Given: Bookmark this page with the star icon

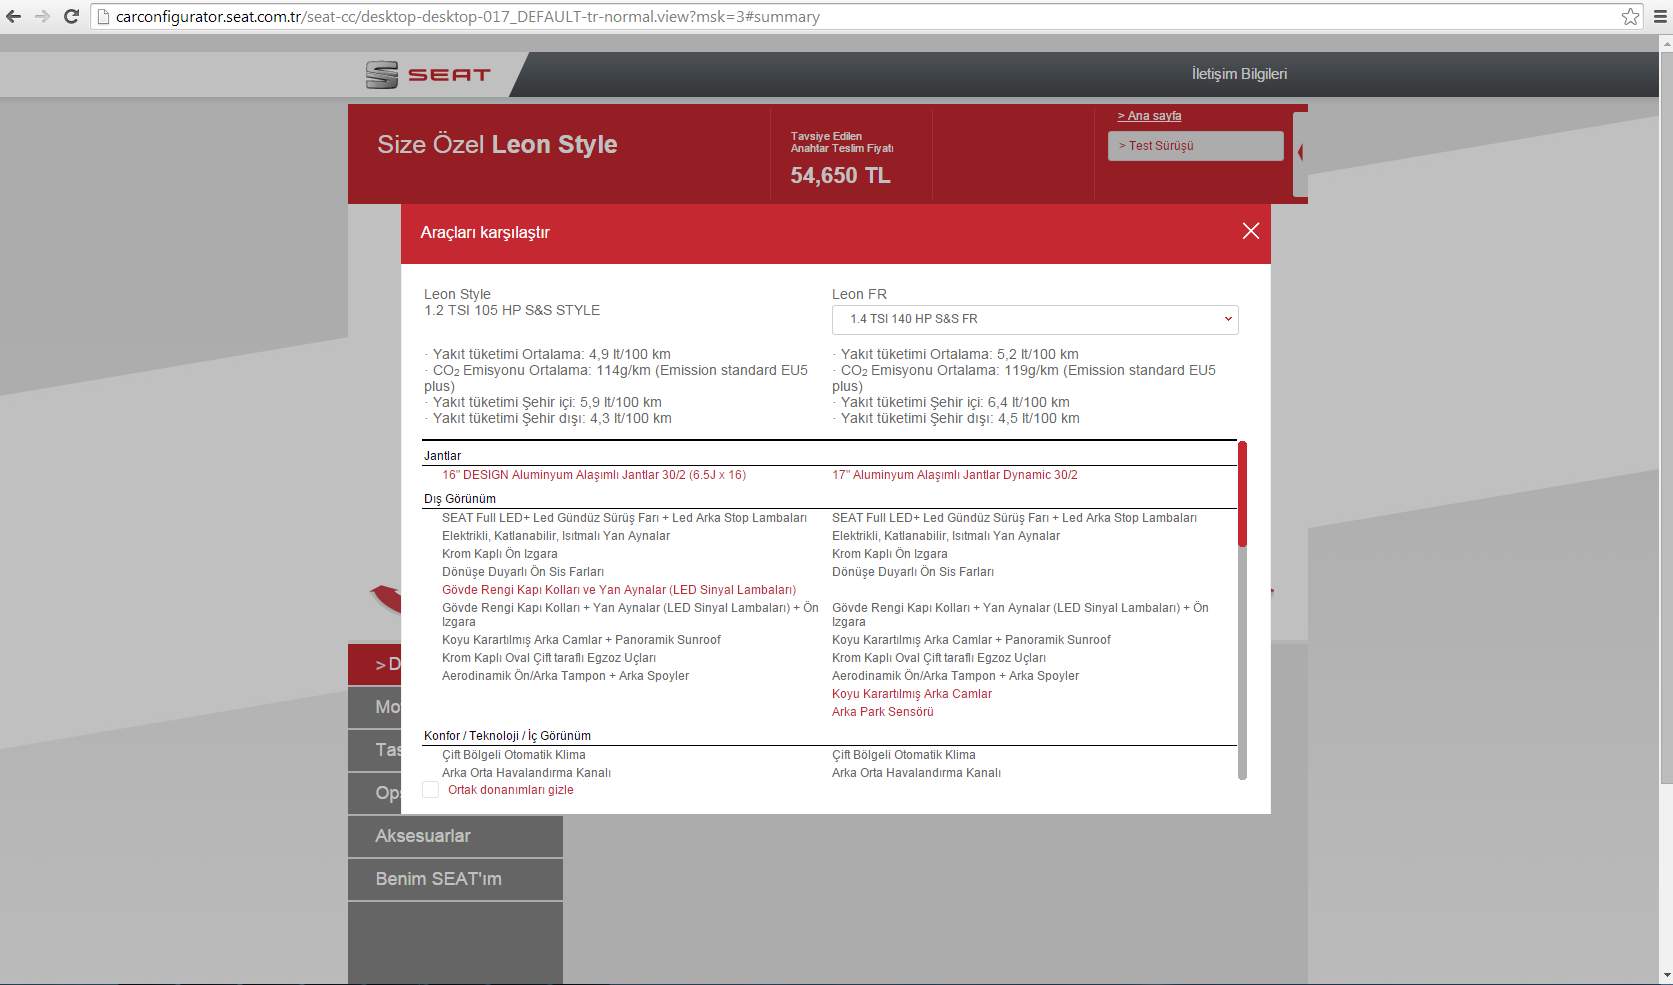Looking at the screenshot, I should click(x=1630, y=16).
